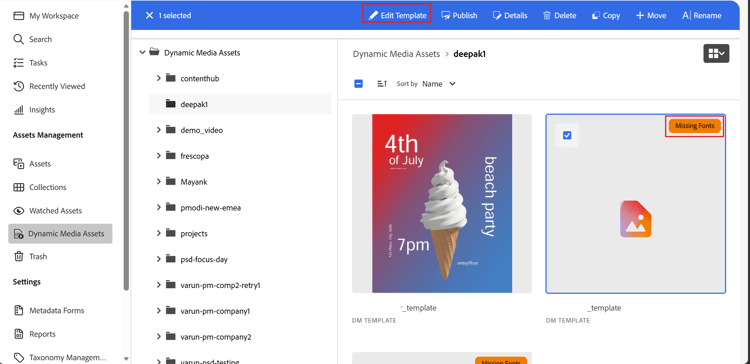The width and height of the screenshot is (750, 364).
Task: Go to Assets in sidebar
Action: [32, 164]
